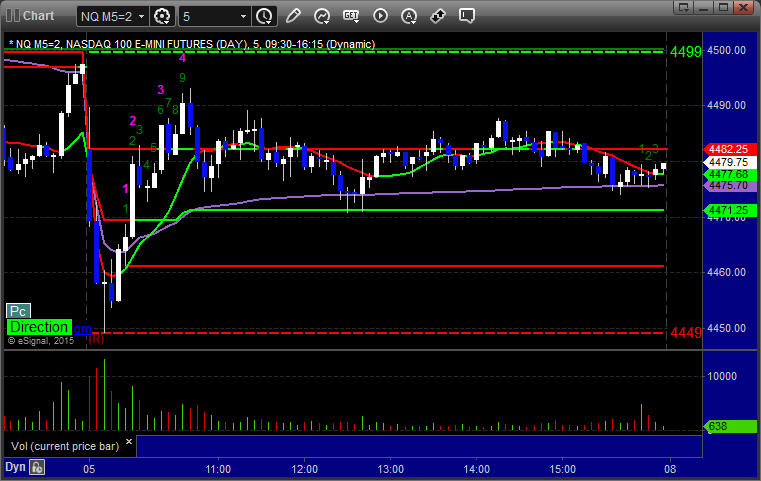Open the studies line-chart icon menu
Screen dimensions: 761x481
click(x=322, y=16)
